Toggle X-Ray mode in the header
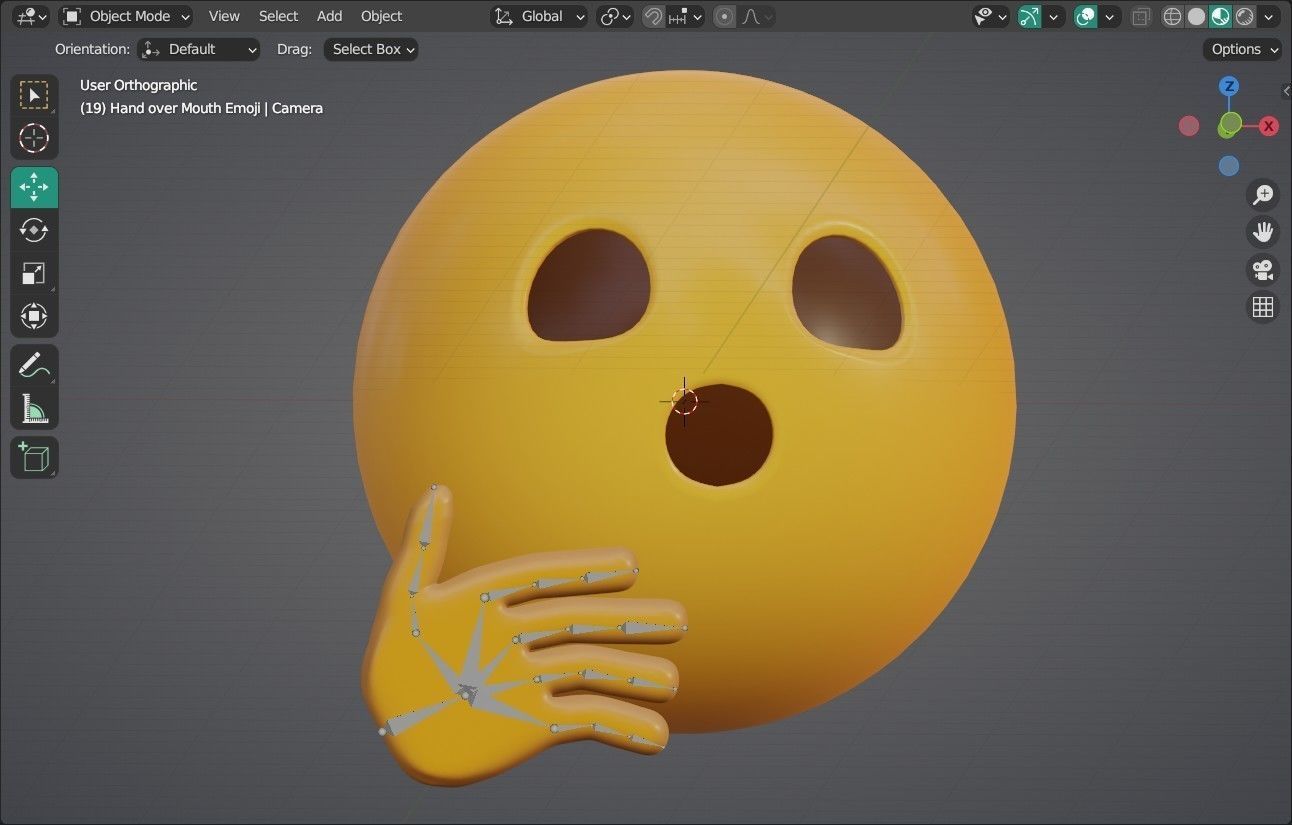The width and height of the screenshot is (1292, 825). (1141, 16)
